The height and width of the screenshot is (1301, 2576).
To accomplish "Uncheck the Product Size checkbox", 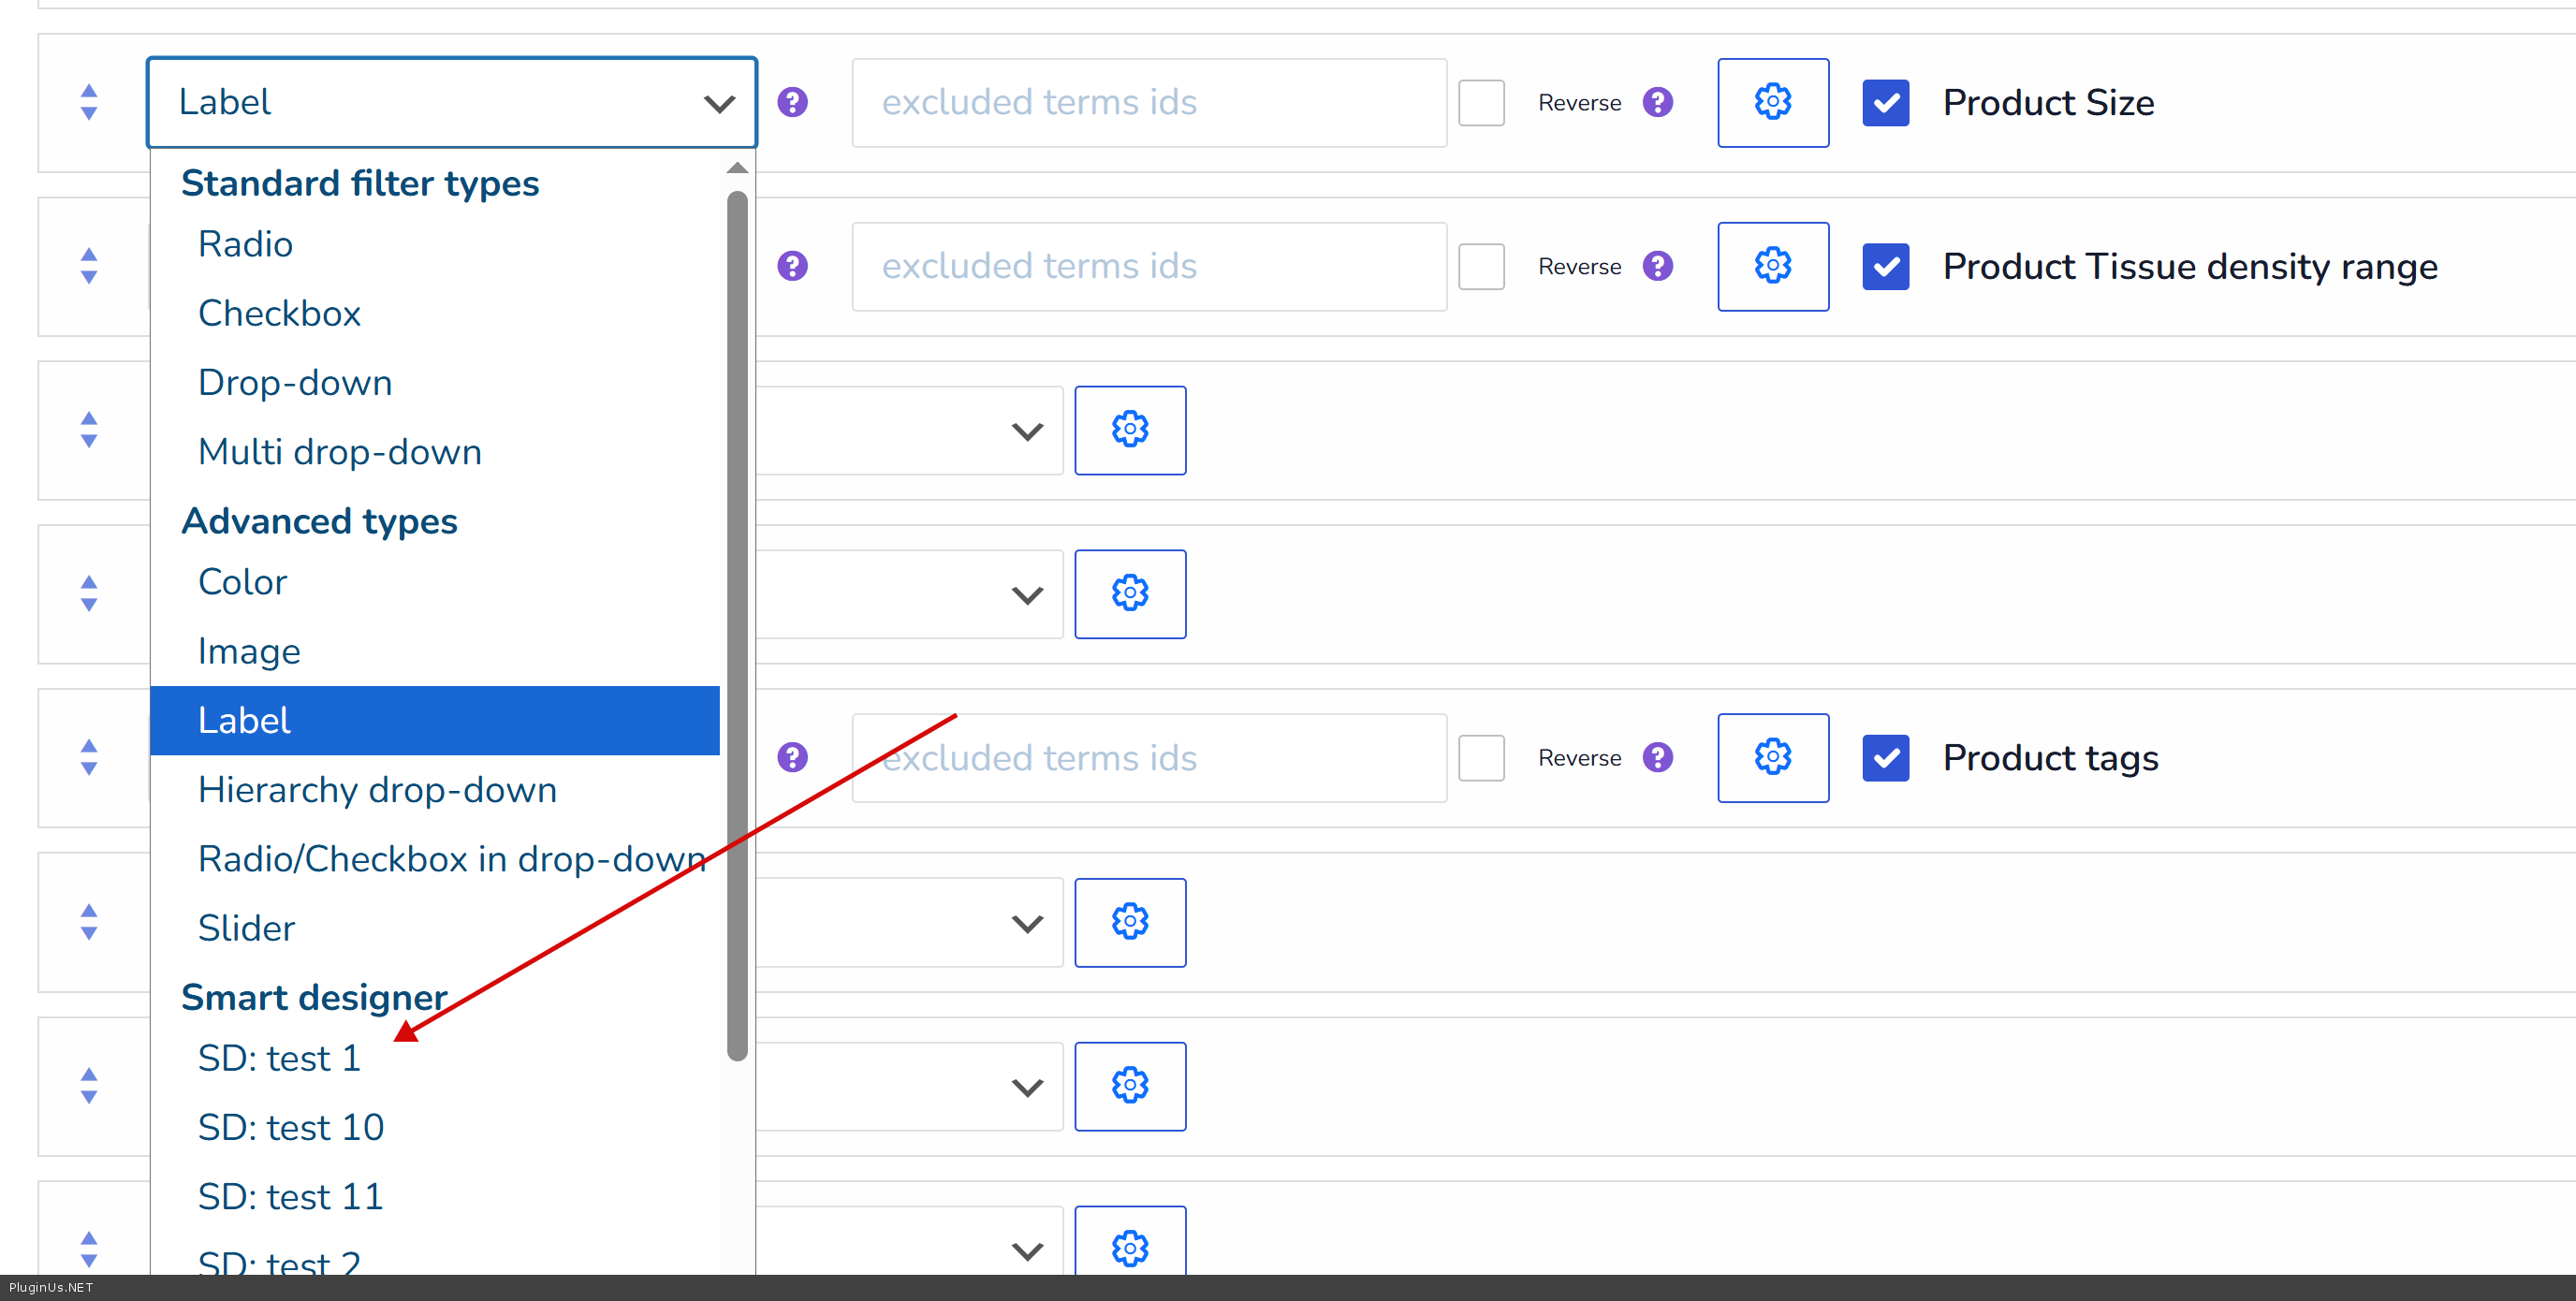I will (x=1885, y=102).
